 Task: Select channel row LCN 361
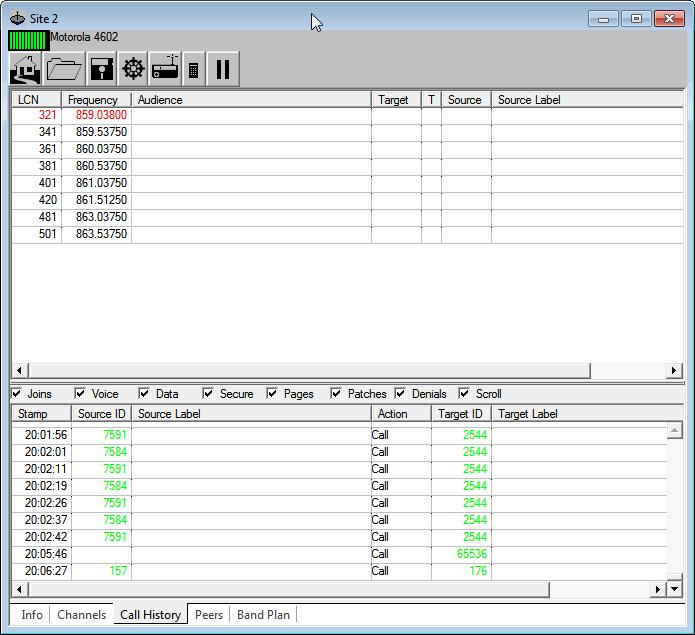pyautogui.click(x=347, y=149)
